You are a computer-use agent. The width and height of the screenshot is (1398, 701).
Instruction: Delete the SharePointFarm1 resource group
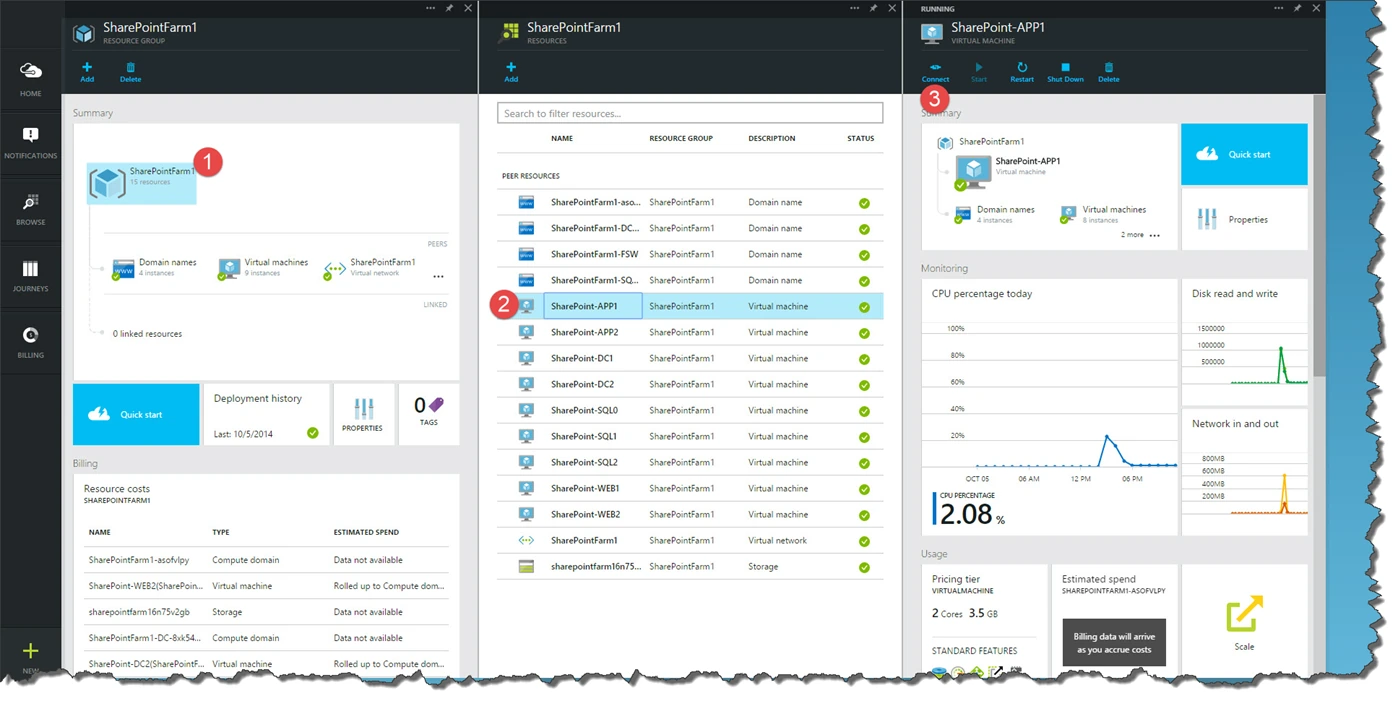[x=130, y=72]
